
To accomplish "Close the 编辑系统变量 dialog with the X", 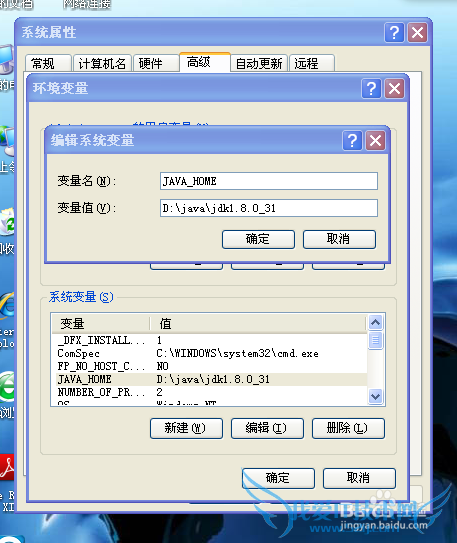I will (376, 141).
